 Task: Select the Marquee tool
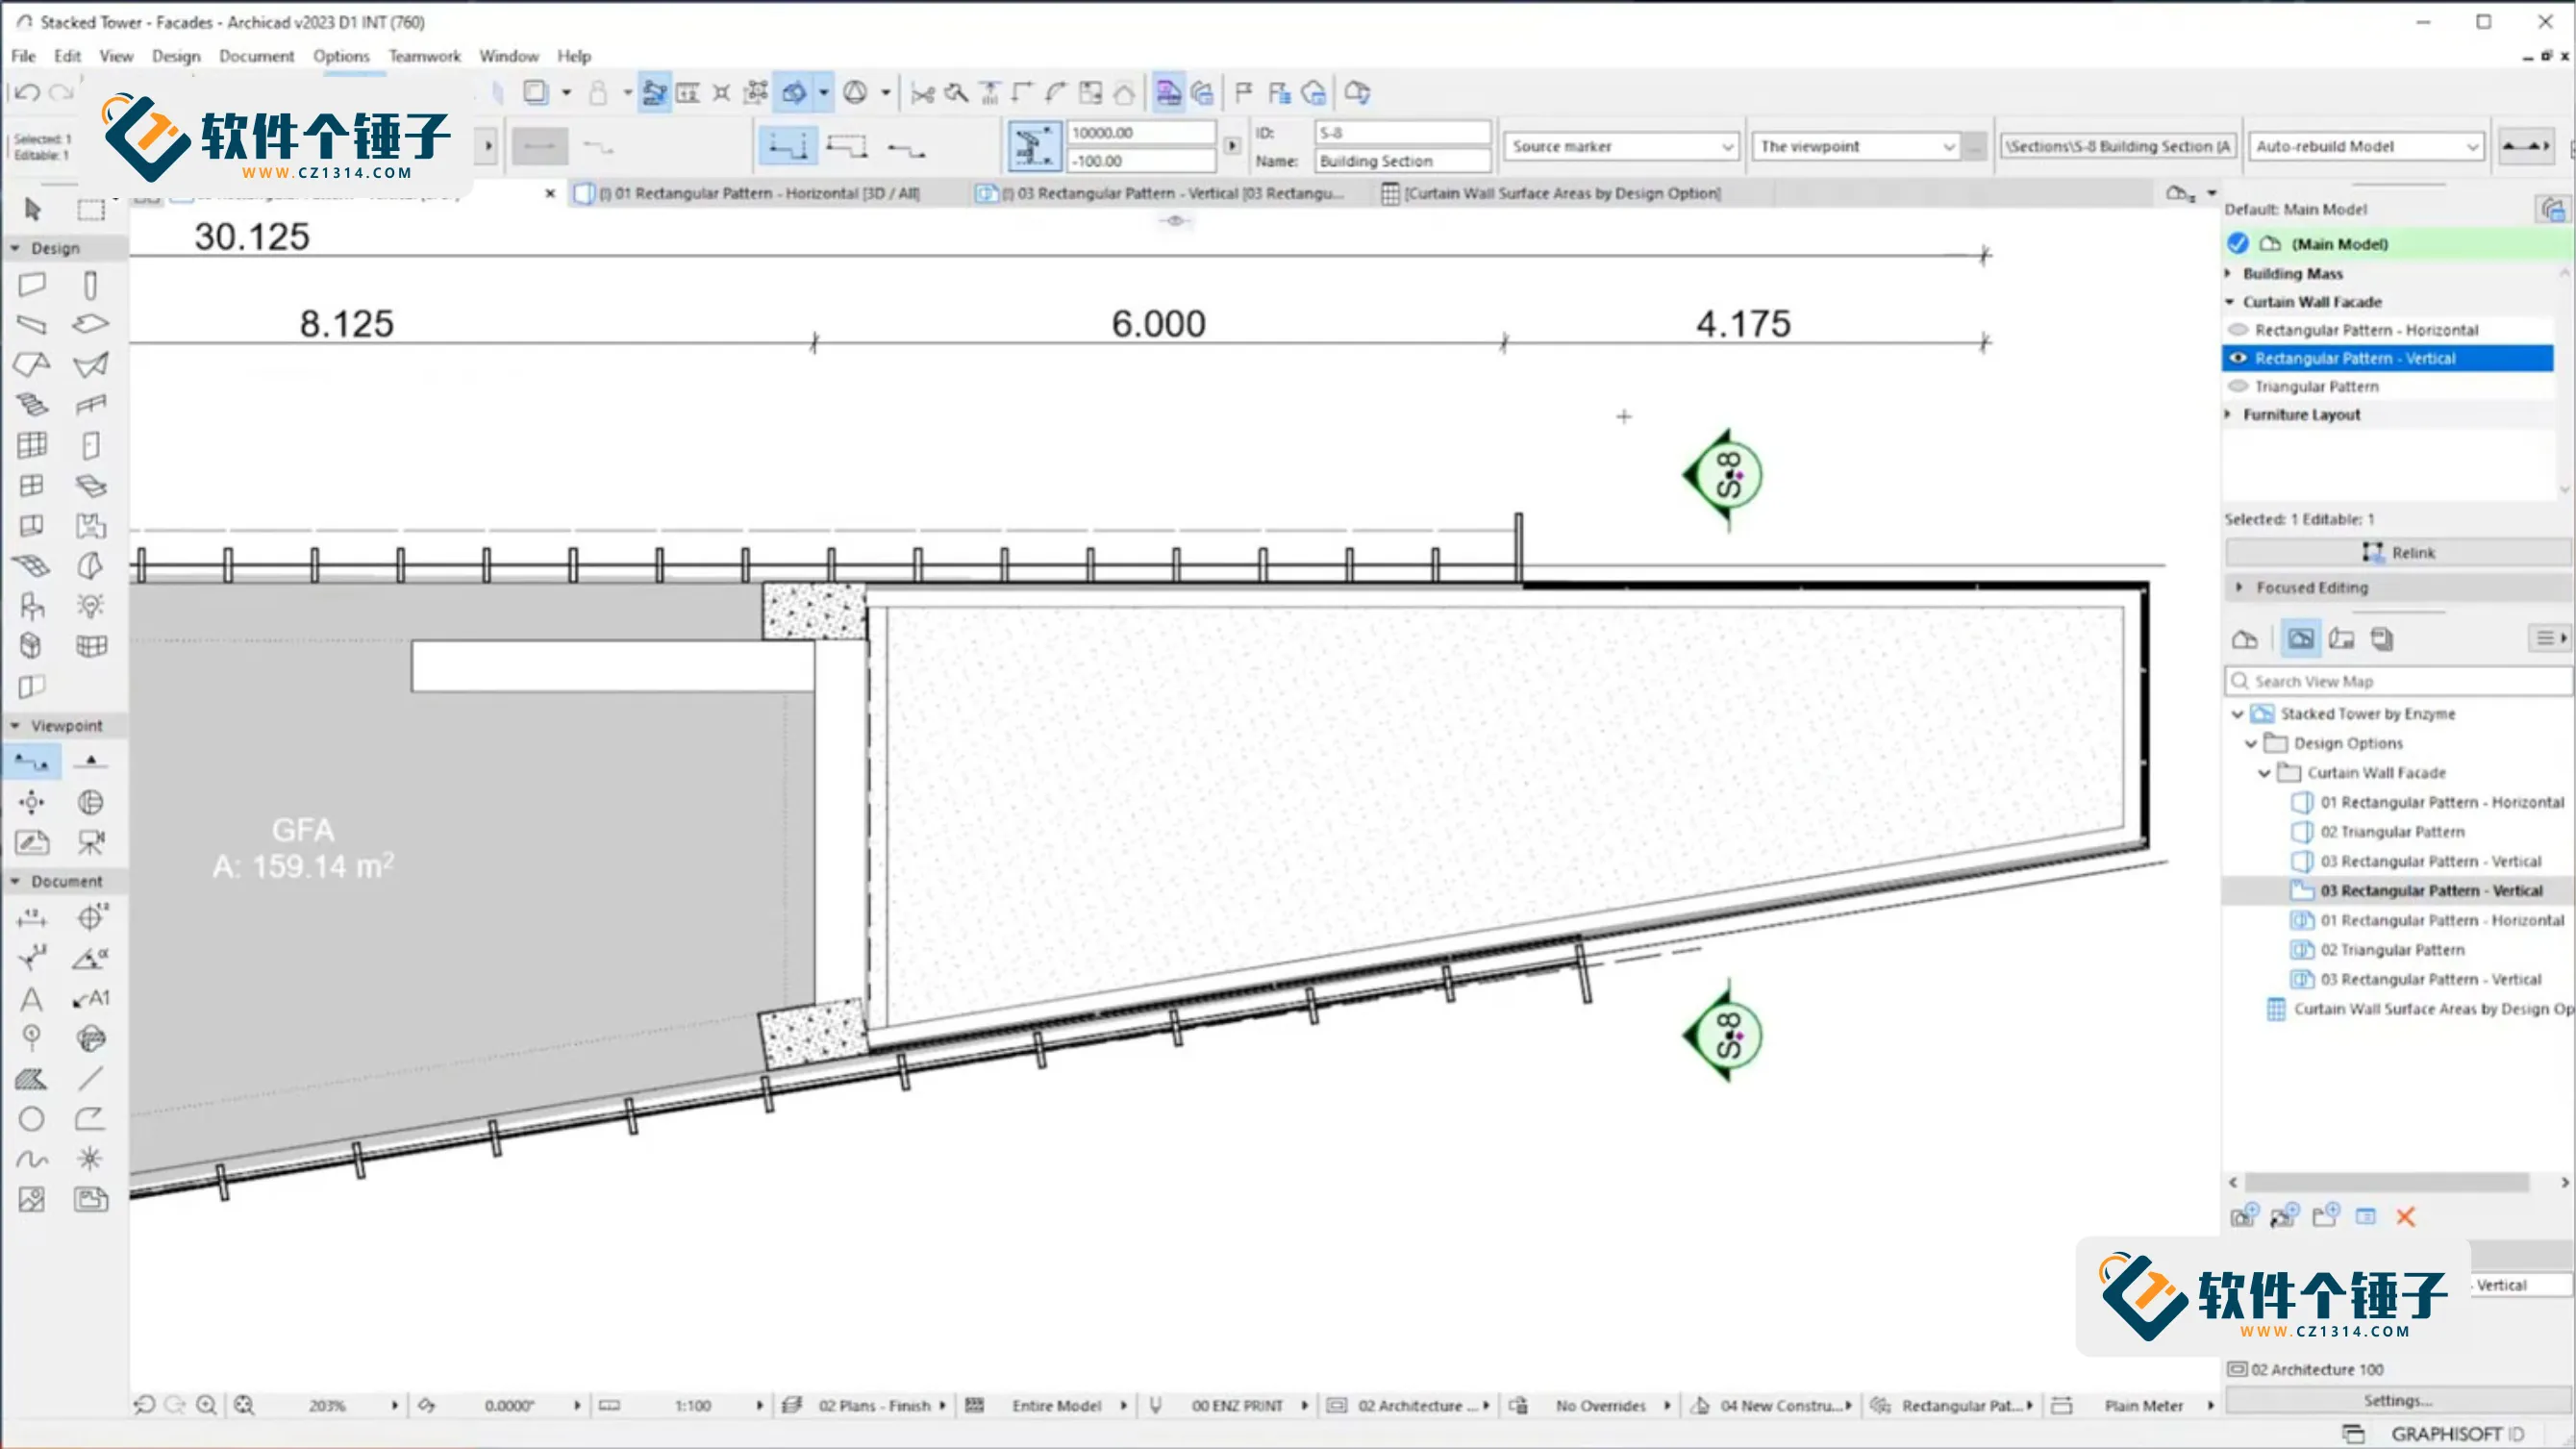tap(91, 209)
